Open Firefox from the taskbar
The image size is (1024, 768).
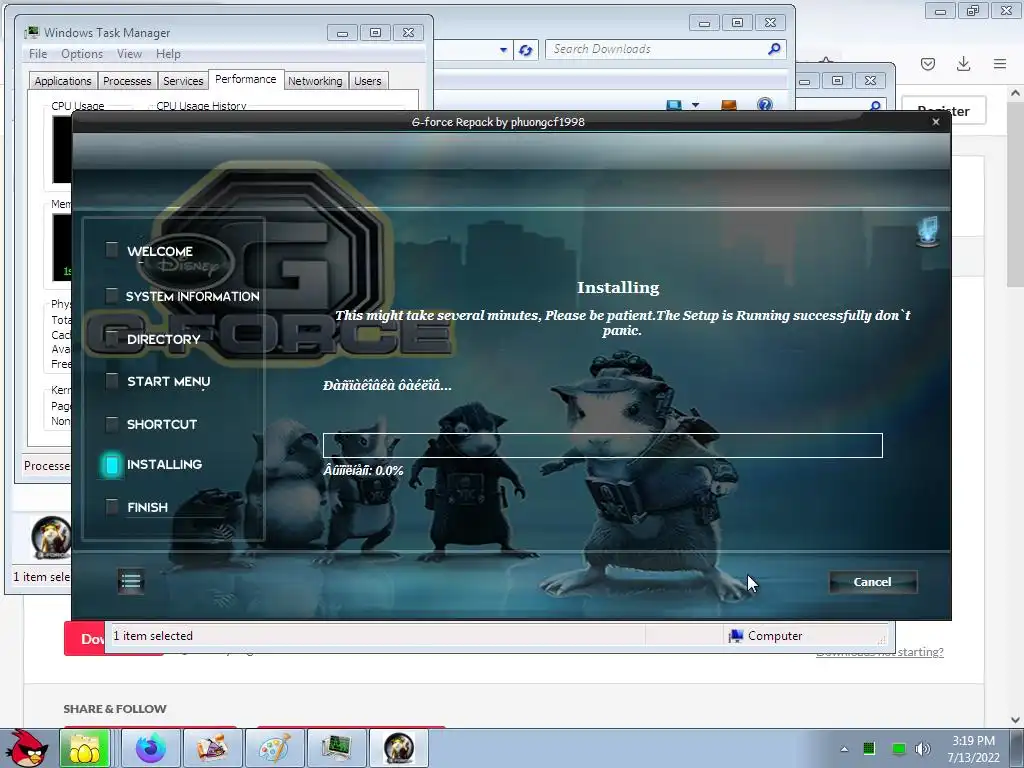(x=151, y=748)
